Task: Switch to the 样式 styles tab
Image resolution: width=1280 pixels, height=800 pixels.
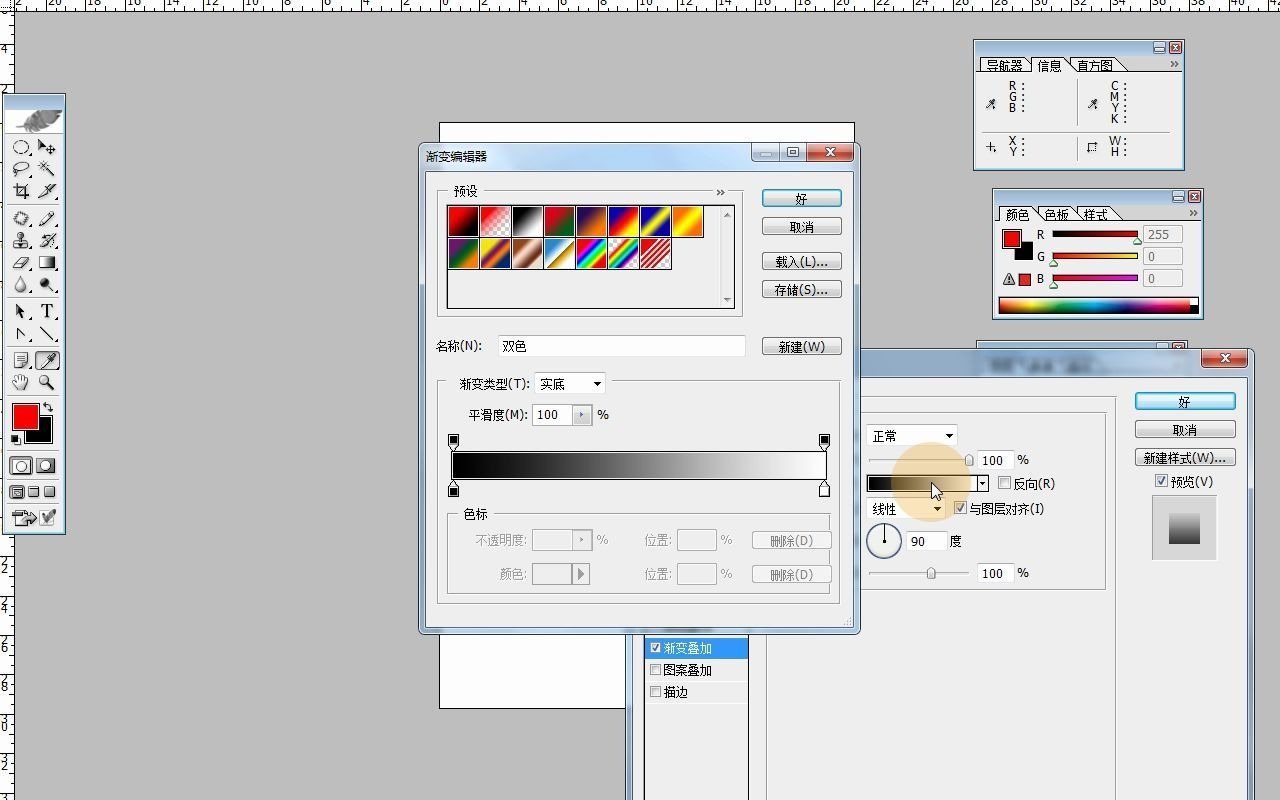Action: [1095, 215]
